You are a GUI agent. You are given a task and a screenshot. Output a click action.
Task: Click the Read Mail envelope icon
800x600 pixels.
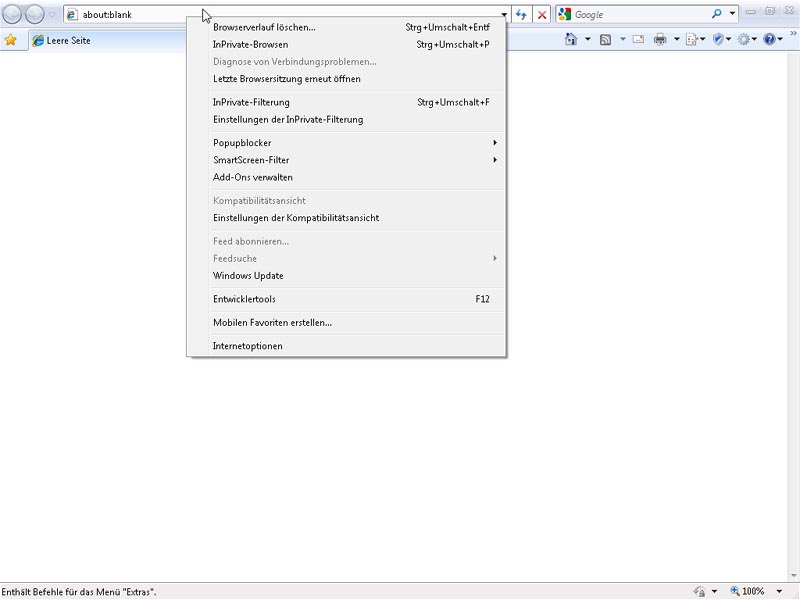638,40
